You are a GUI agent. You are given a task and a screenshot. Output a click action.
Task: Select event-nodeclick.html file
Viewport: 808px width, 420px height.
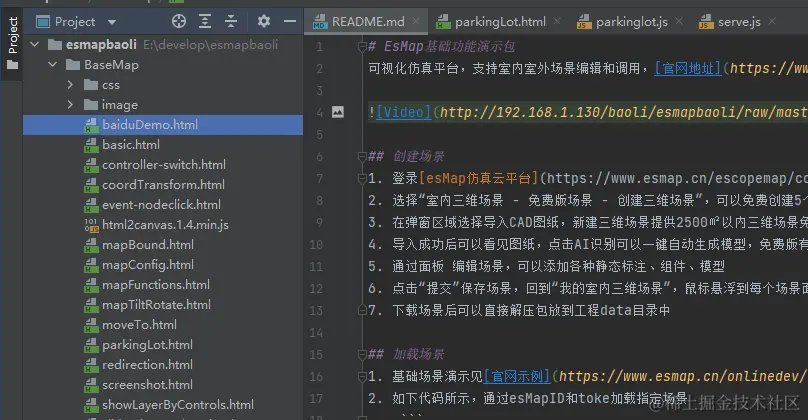161,205
